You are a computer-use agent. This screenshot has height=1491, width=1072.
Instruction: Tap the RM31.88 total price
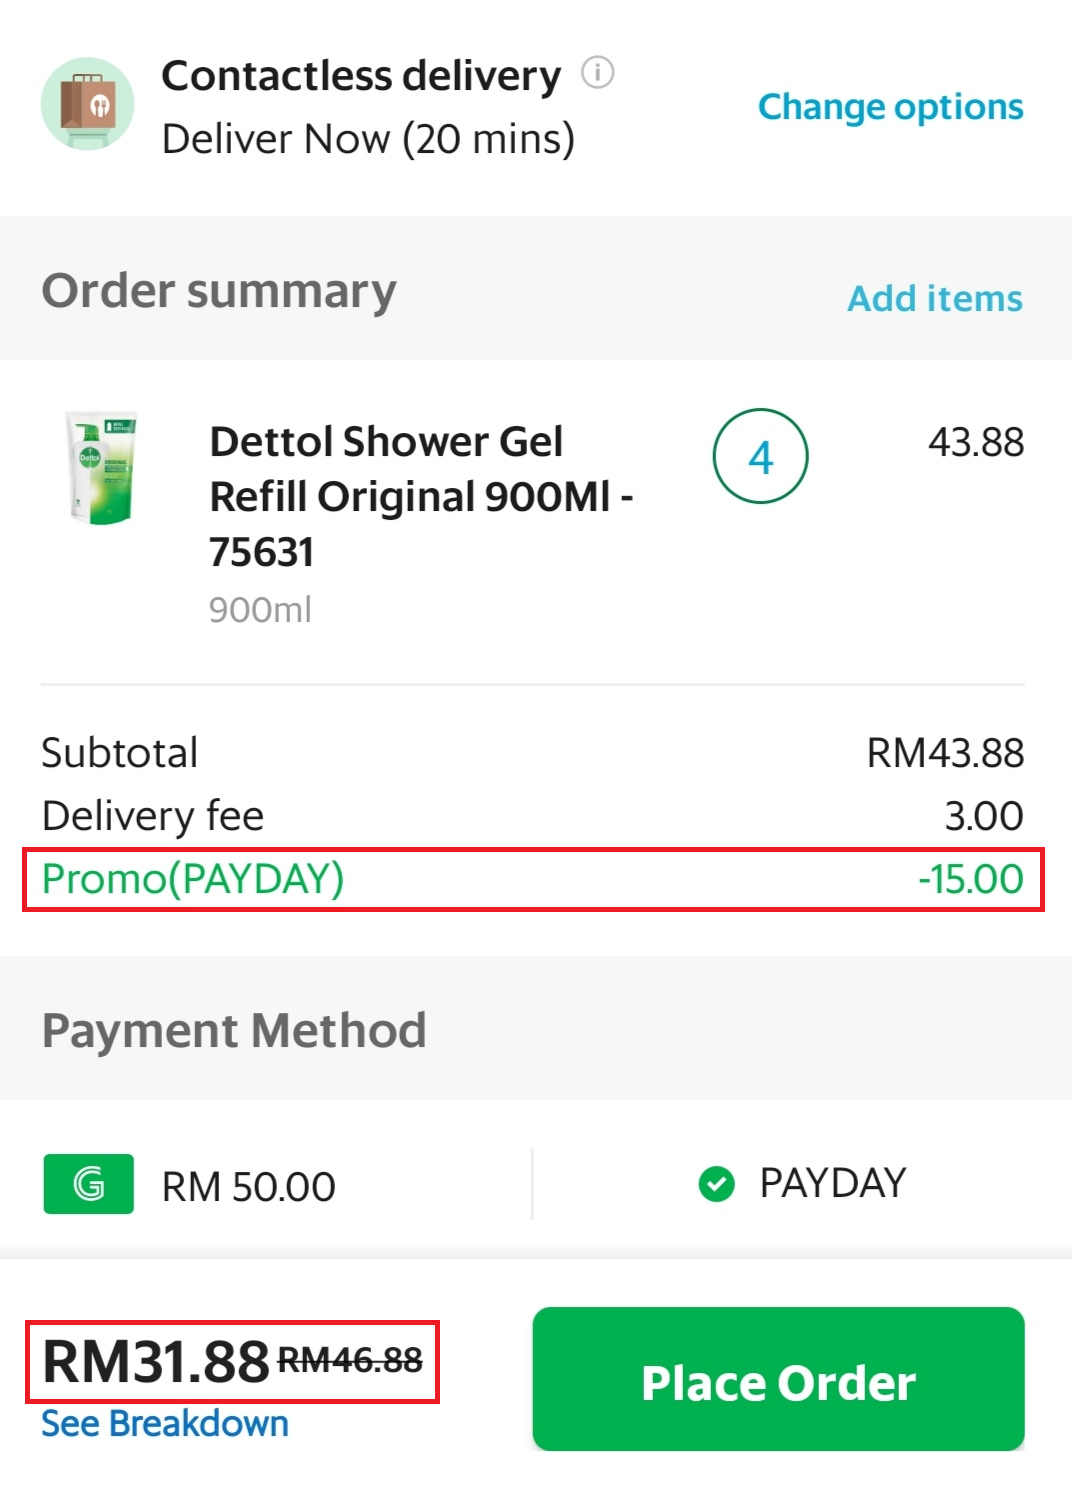pyautogui.click(x=156, y=1361)
